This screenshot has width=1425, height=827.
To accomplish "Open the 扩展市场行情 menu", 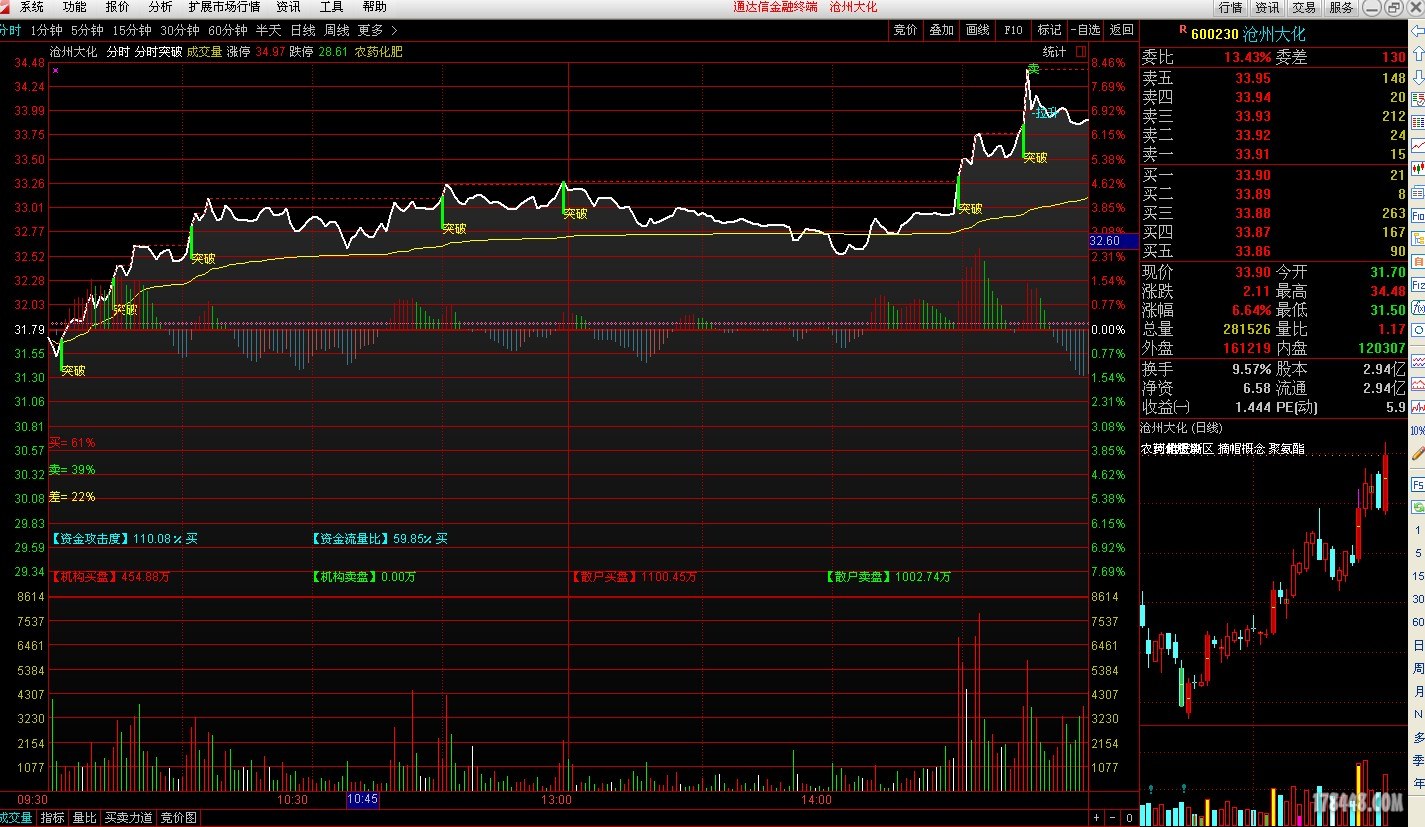I will 224,7.
